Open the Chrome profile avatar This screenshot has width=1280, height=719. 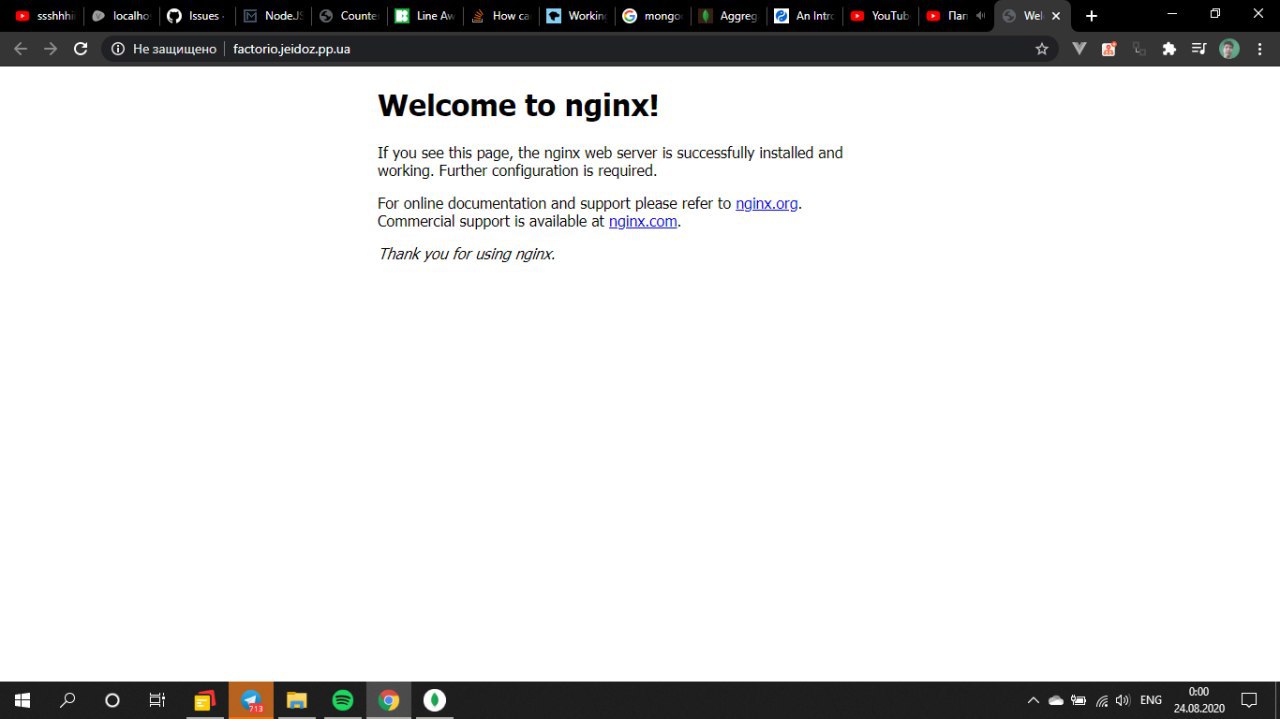[x=1229, y=48]
